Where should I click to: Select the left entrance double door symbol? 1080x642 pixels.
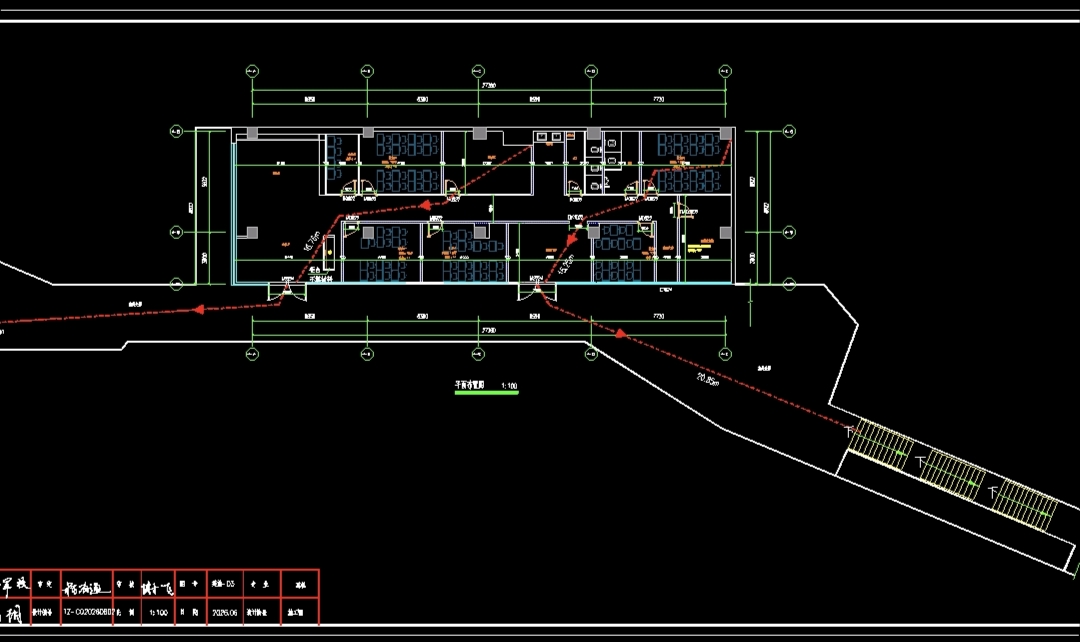pyautogui.click(x=287, y=291)
